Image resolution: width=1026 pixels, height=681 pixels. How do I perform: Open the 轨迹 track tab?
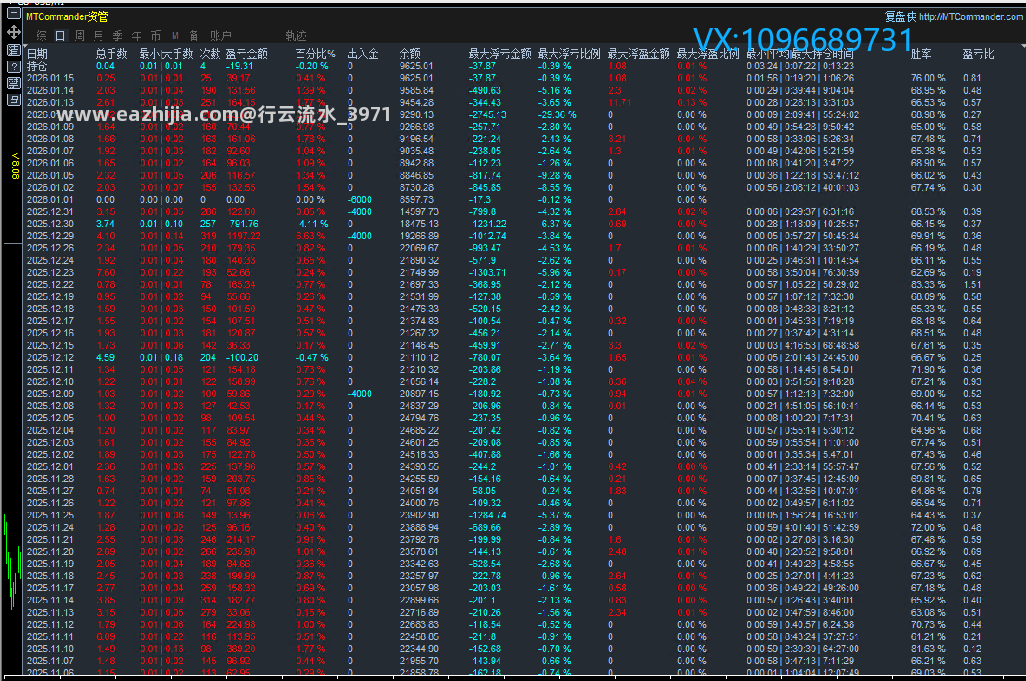click(x=296, y=35)
